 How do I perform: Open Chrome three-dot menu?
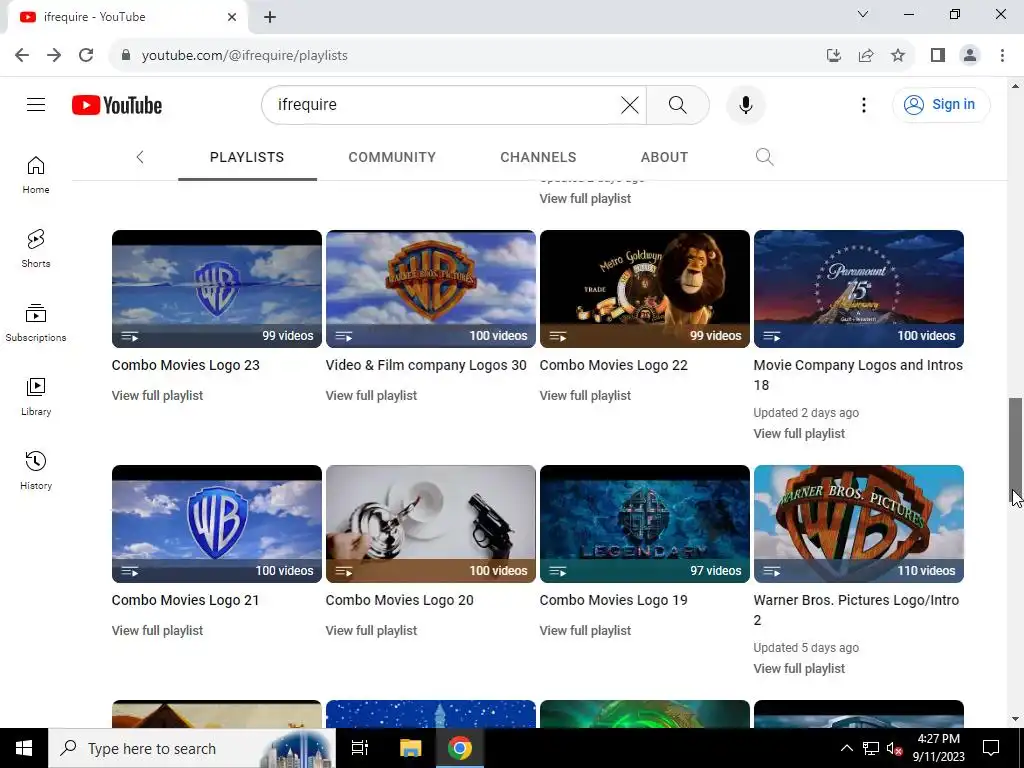(x=1002, y=56)
